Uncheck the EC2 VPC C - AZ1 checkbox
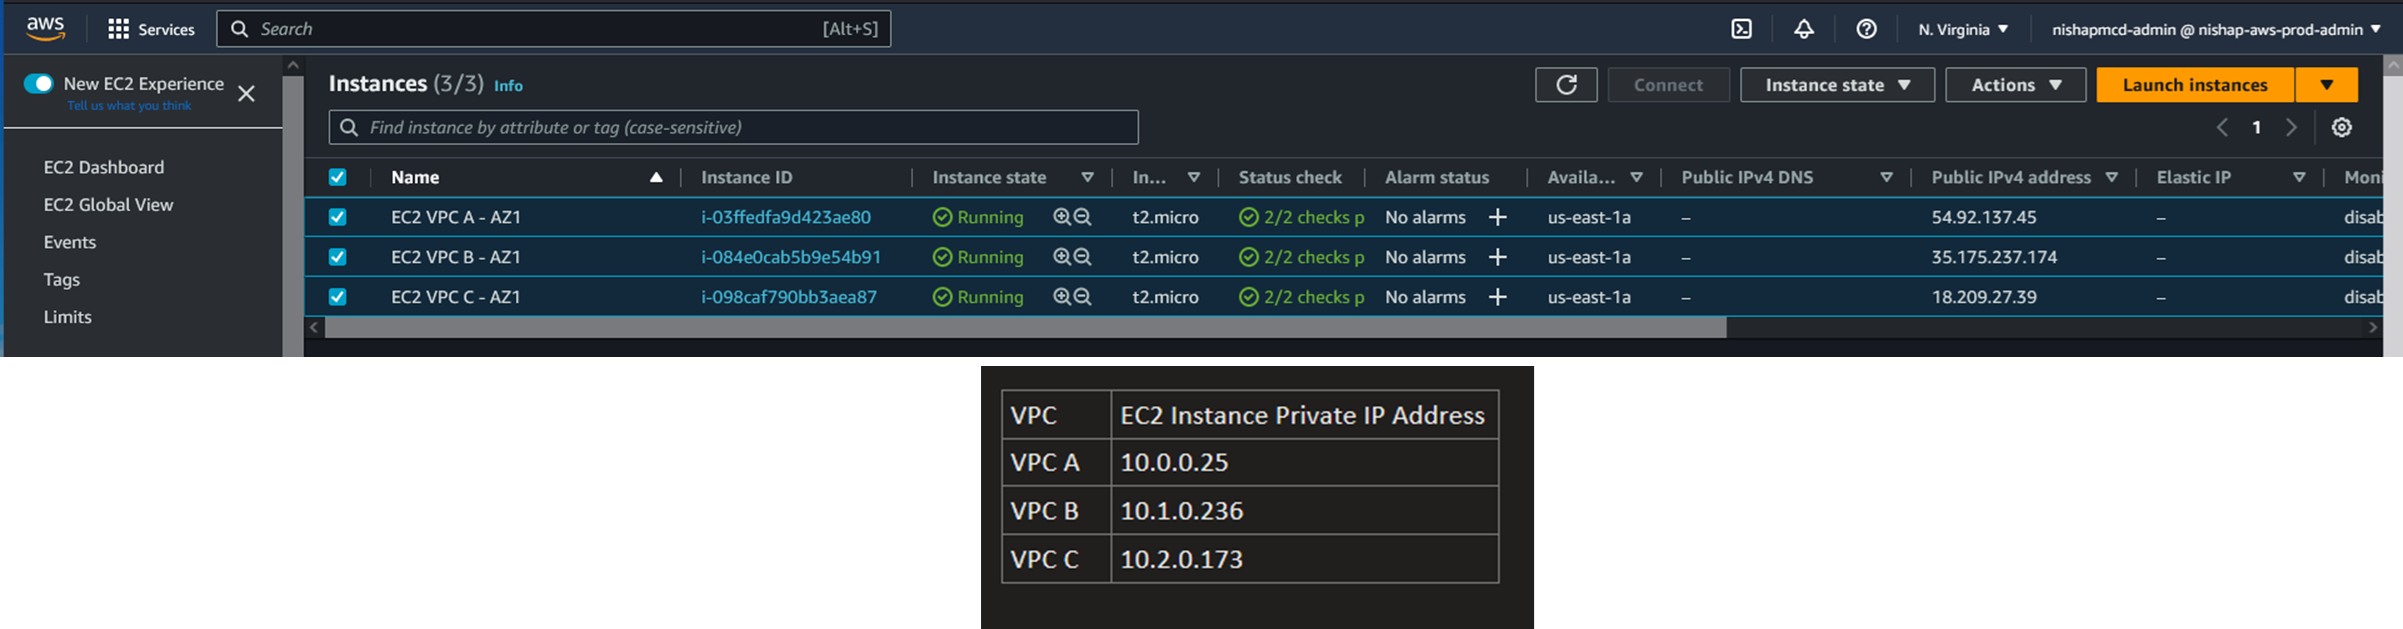Screen dimensions: 2403x629 click(x=338, y=297)
